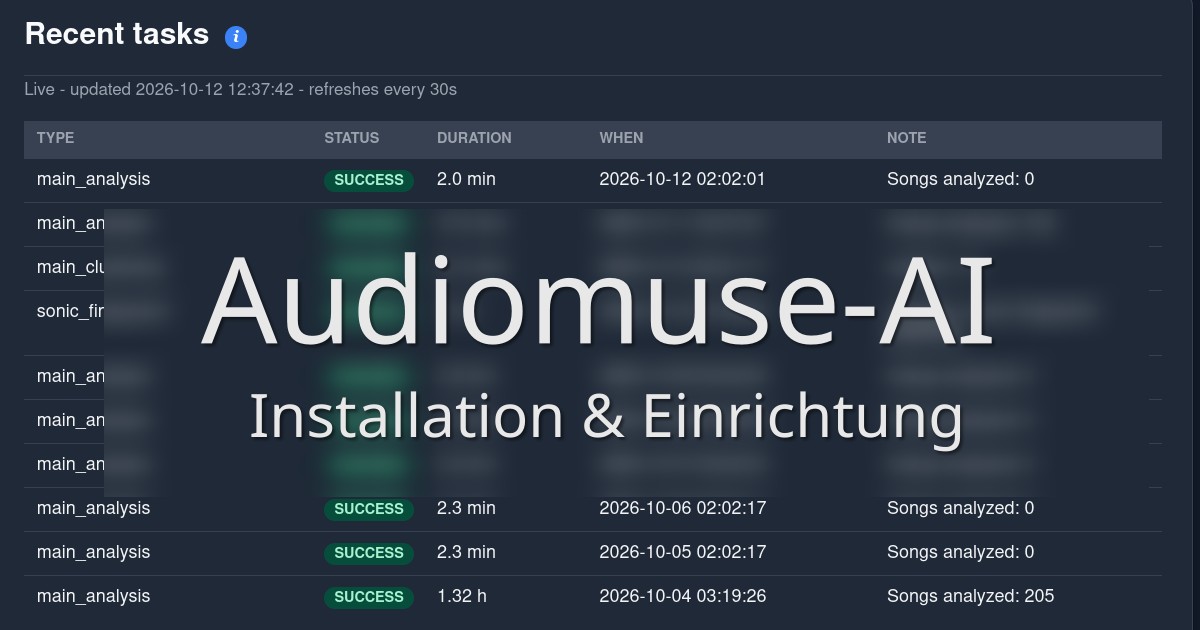This screenshot has height=630, width=1200.
Task: Click the timestamp 2026-10-12 02:02:01
Action: pyautogui.click(x=682, y=180)
